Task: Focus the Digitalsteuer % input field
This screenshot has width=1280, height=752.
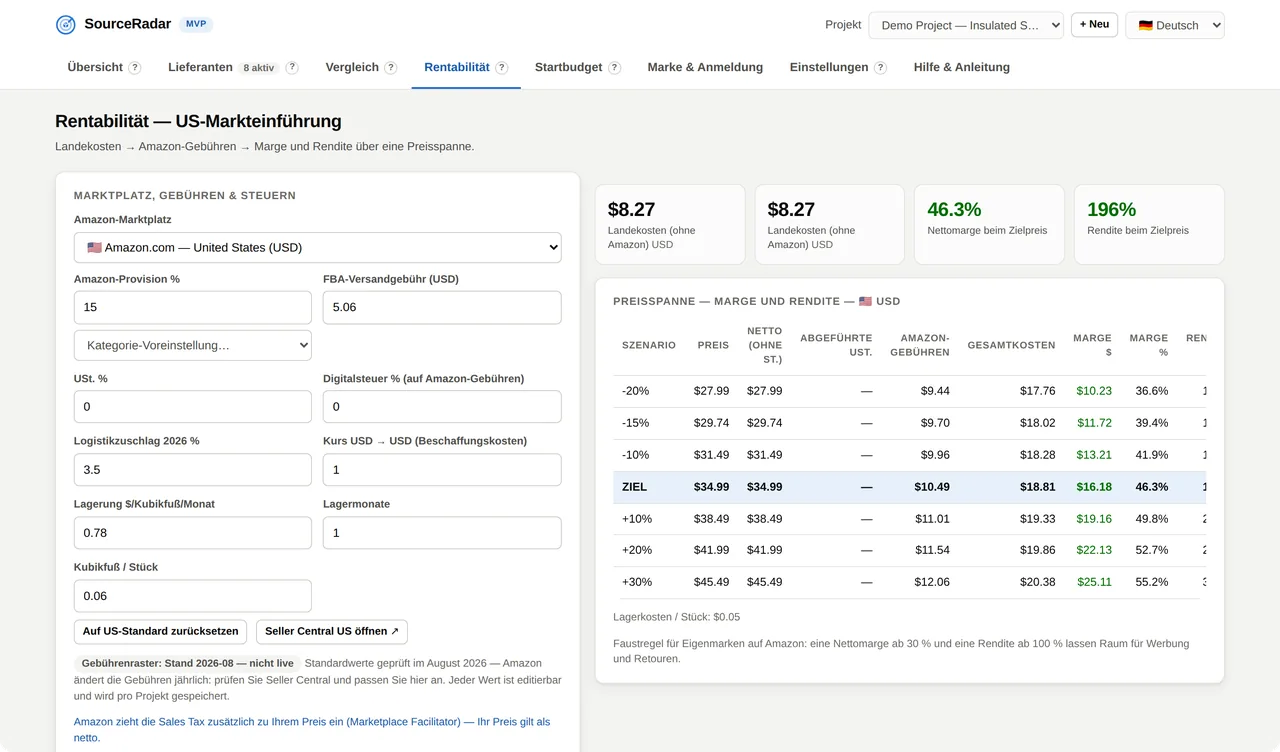Action: (x=442, y=406)
